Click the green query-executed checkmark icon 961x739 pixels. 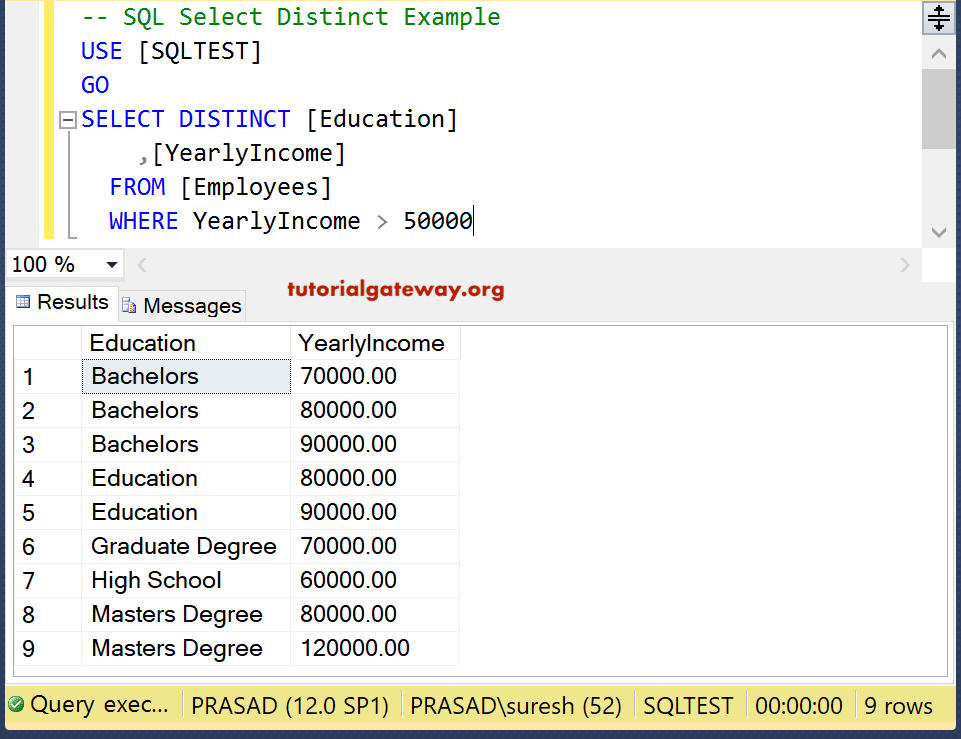[15, 704]
